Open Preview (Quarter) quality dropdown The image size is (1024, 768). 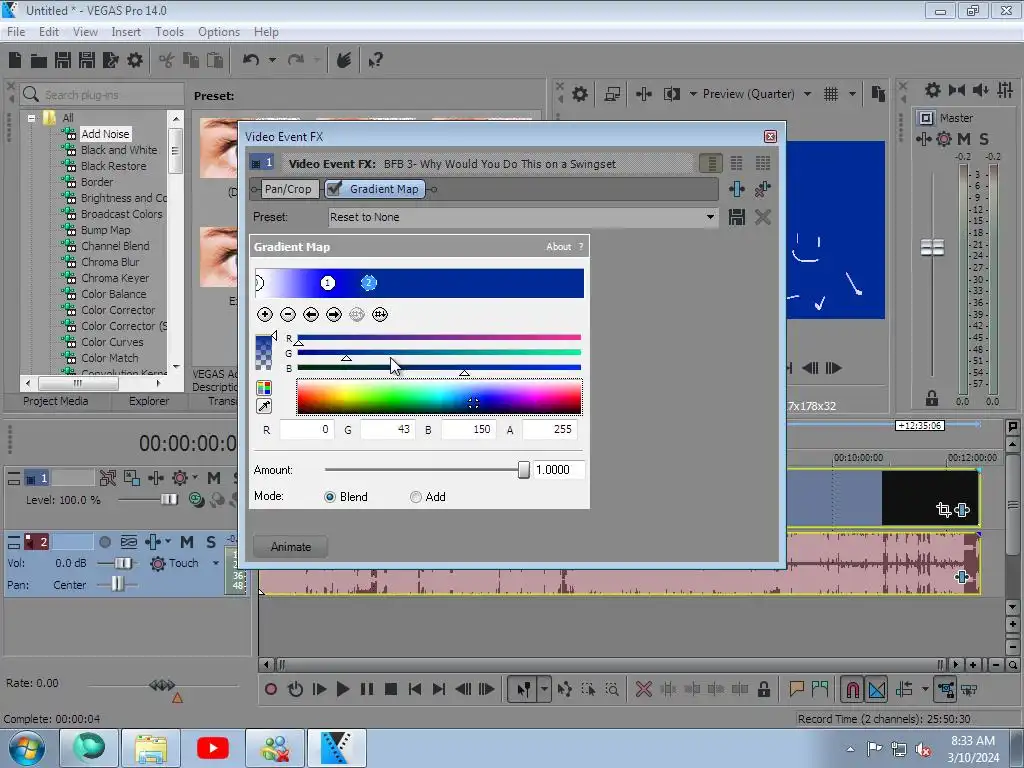pyautogui.click(x=808, y=94)
